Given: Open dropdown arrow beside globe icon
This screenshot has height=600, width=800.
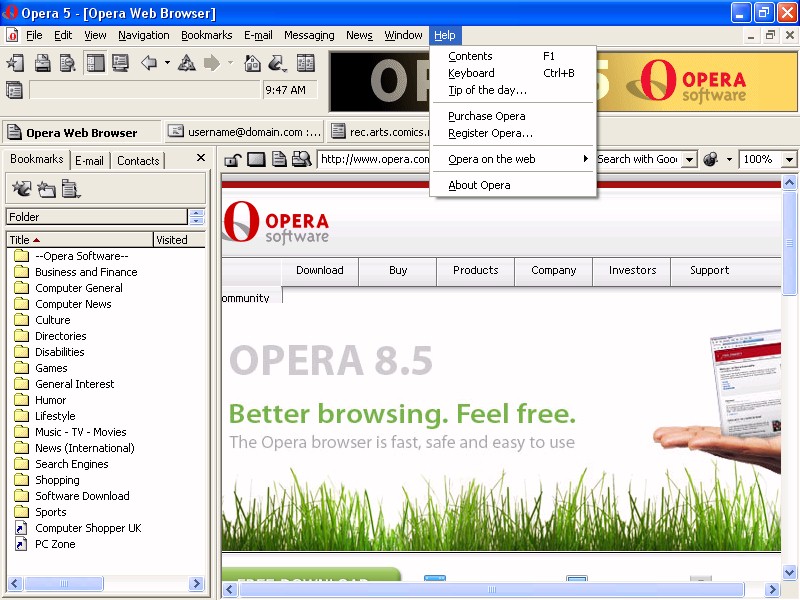Looking at the screenshot, I should tap(729, 160).
